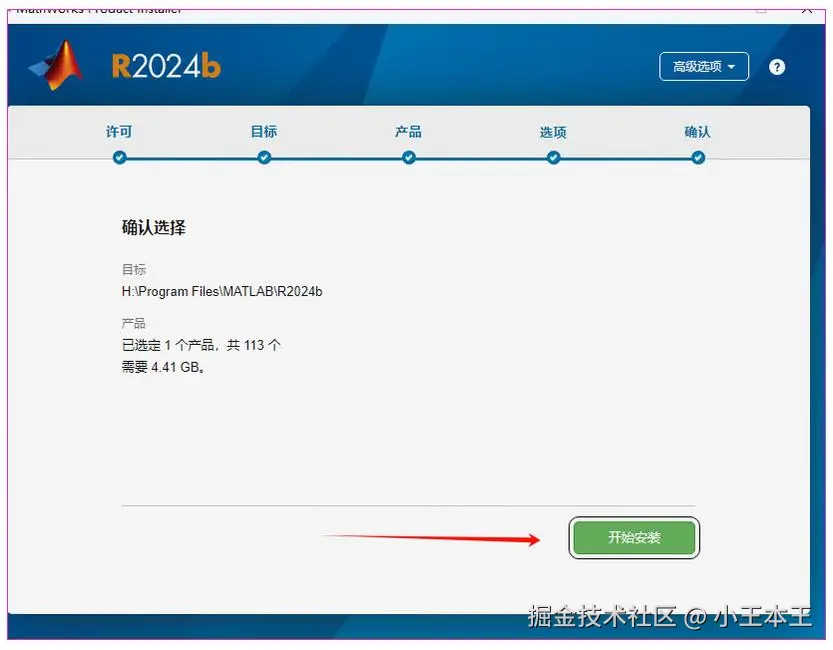Screen dimensions: 833x650
Task: Click the 开始安装 button
Action: (634, 537)
